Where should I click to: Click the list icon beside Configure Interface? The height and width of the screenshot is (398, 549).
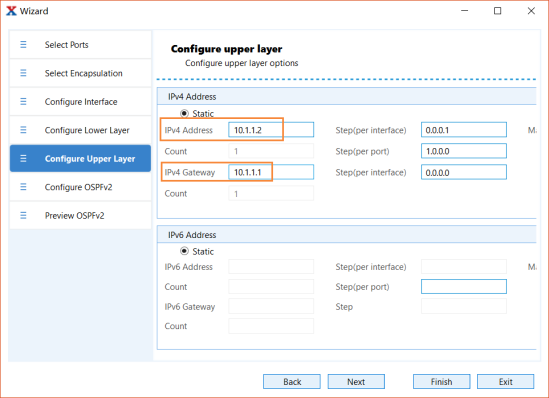click(23, 102)
